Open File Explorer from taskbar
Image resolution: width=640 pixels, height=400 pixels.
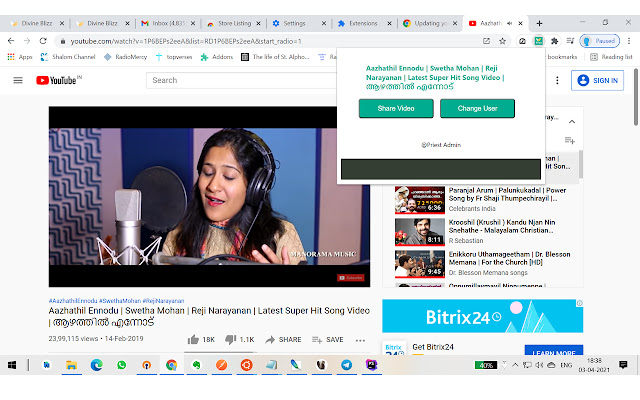[x=71, y=365]
